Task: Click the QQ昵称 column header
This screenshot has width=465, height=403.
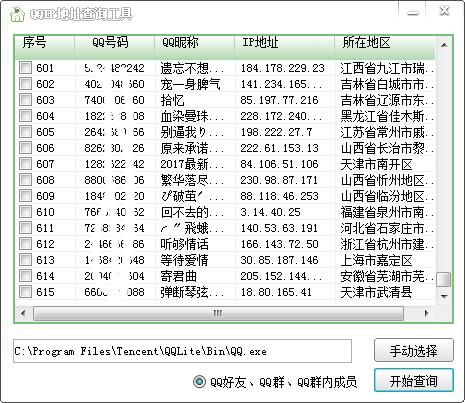Action: [194, 47]
